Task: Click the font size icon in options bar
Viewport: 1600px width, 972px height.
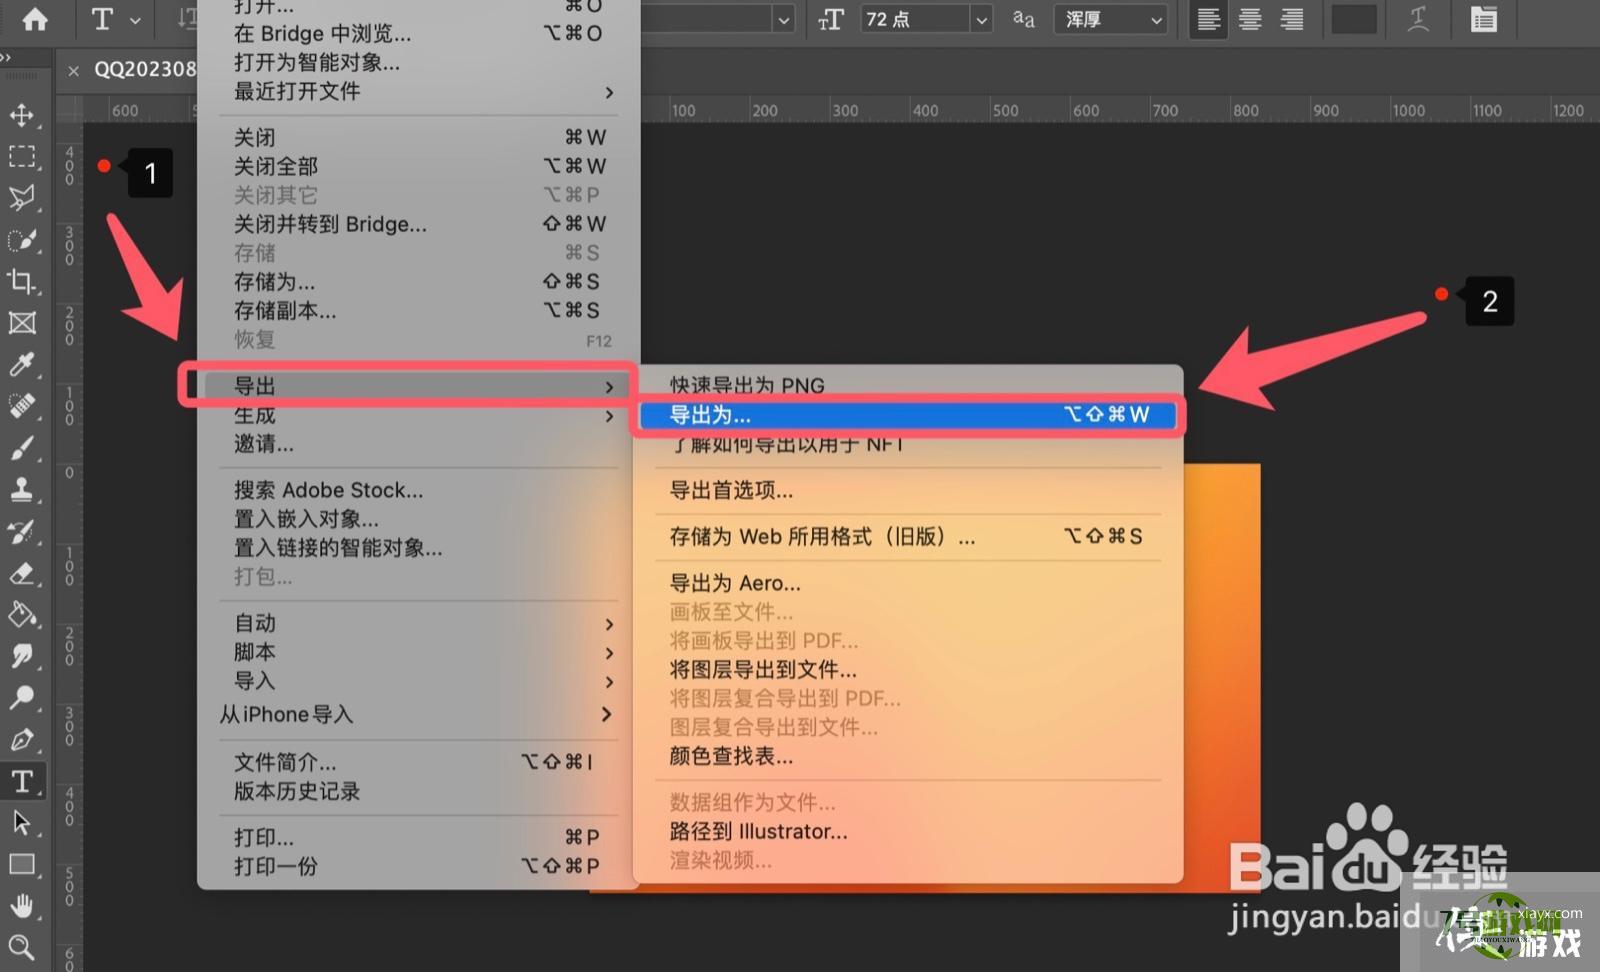Action: [x=831, y=19]
